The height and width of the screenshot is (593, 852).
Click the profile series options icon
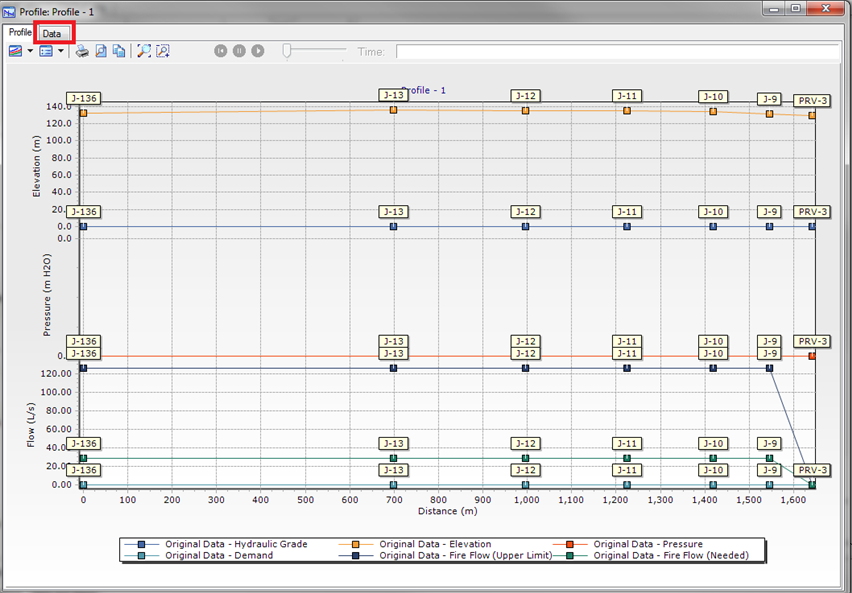[x=46, y=51]
